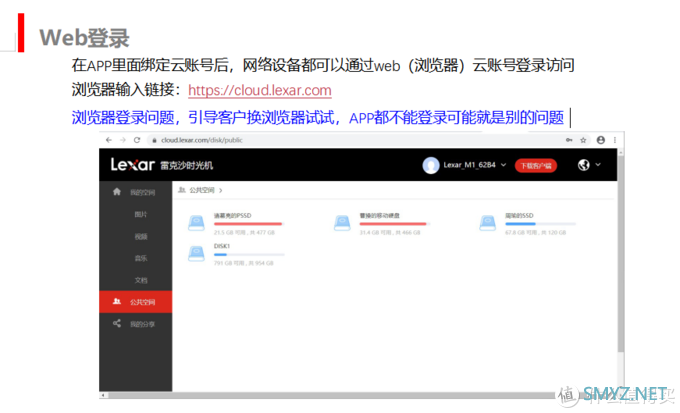The height and width of the screenshot is (413, 680).
Task: Click the people icon in the breadcrumb
Action: point(182,190)
